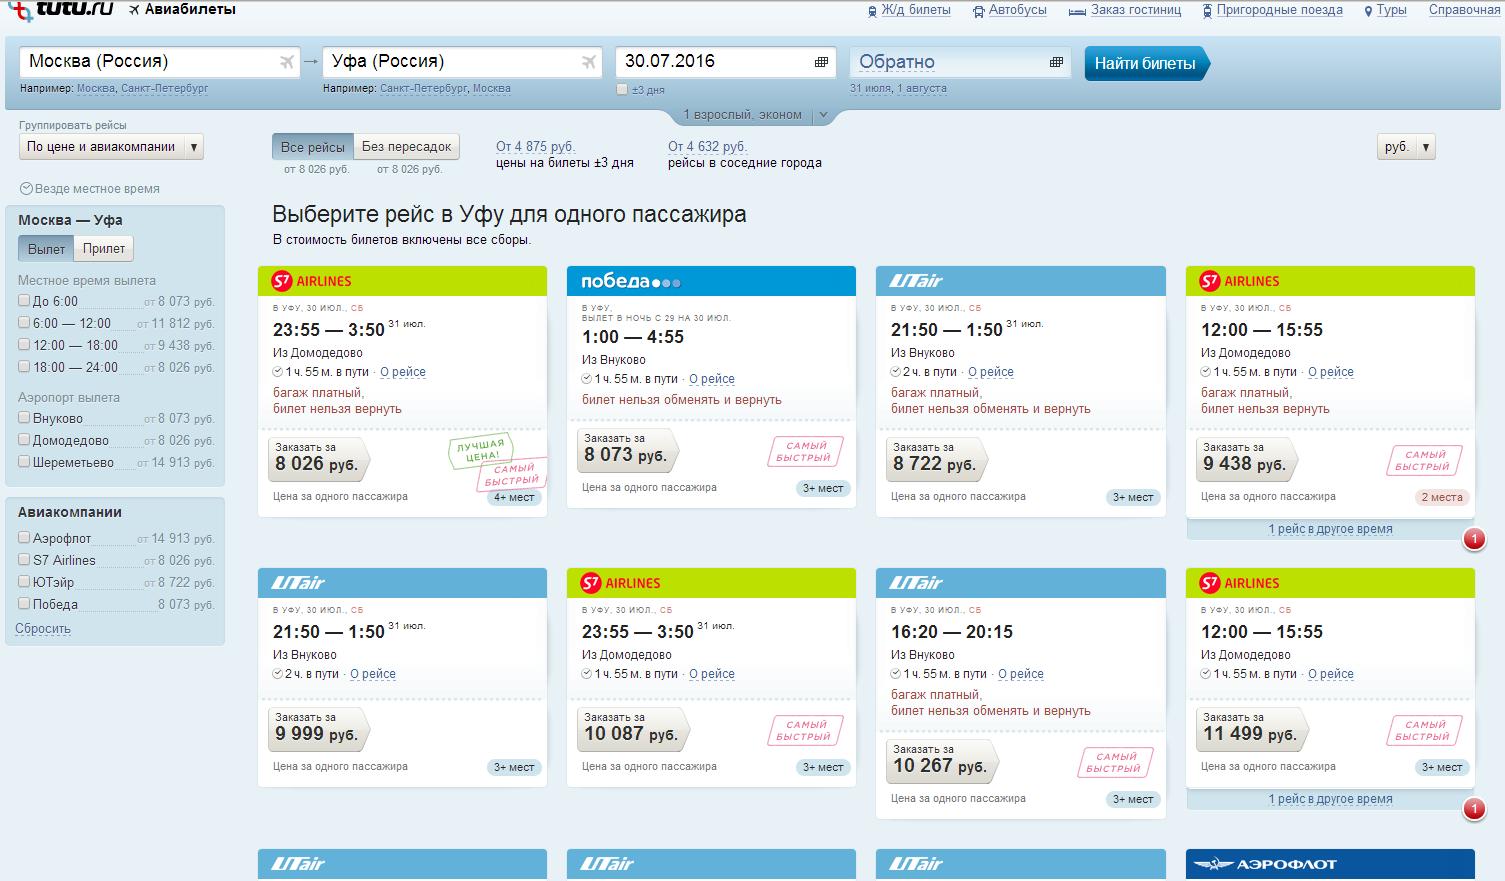Check the 18:00 — 24:00 time filter
Image resolution: width=1505 pixels, height=881 pixels.
coord(24,366)
